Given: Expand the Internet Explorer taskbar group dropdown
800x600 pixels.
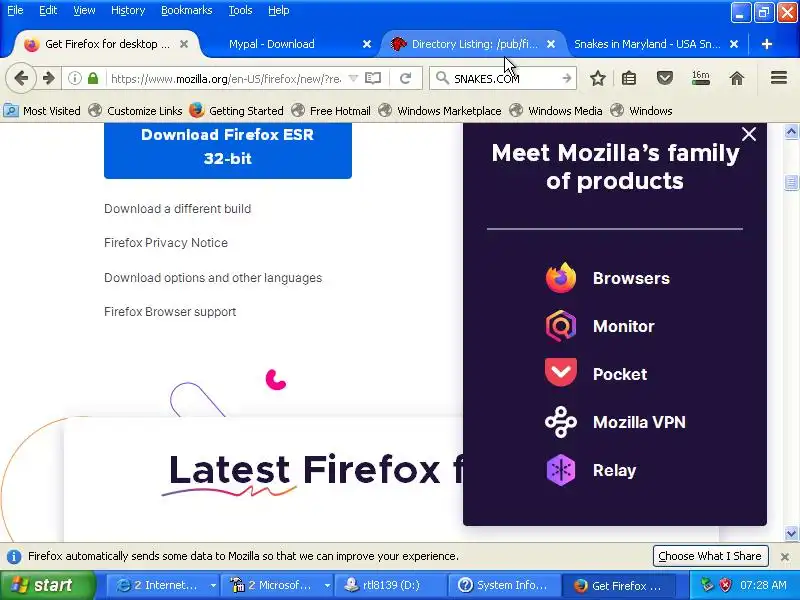Looking at the screenshot, I should click(213, 586).
